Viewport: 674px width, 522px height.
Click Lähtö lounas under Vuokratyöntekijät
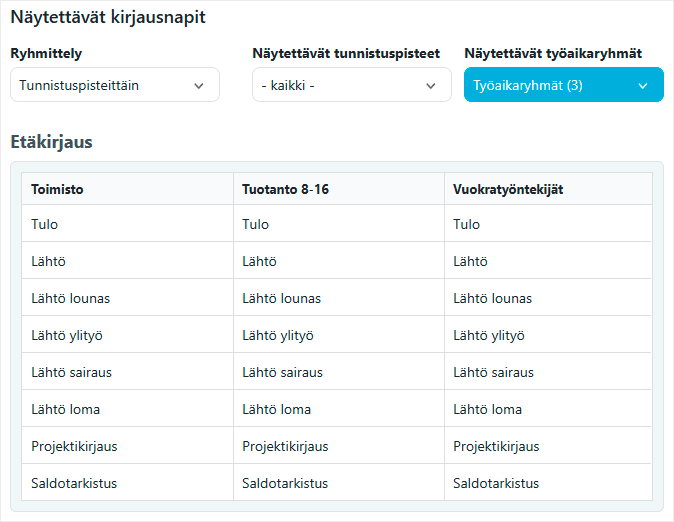point(492,298)
